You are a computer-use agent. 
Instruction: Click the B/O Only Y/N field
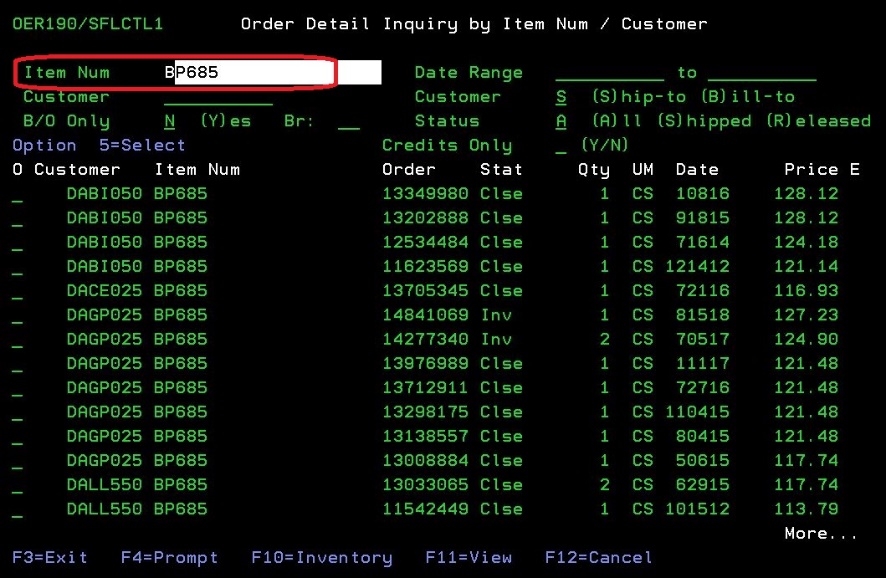pyautogui.click(x=169, y=121)
